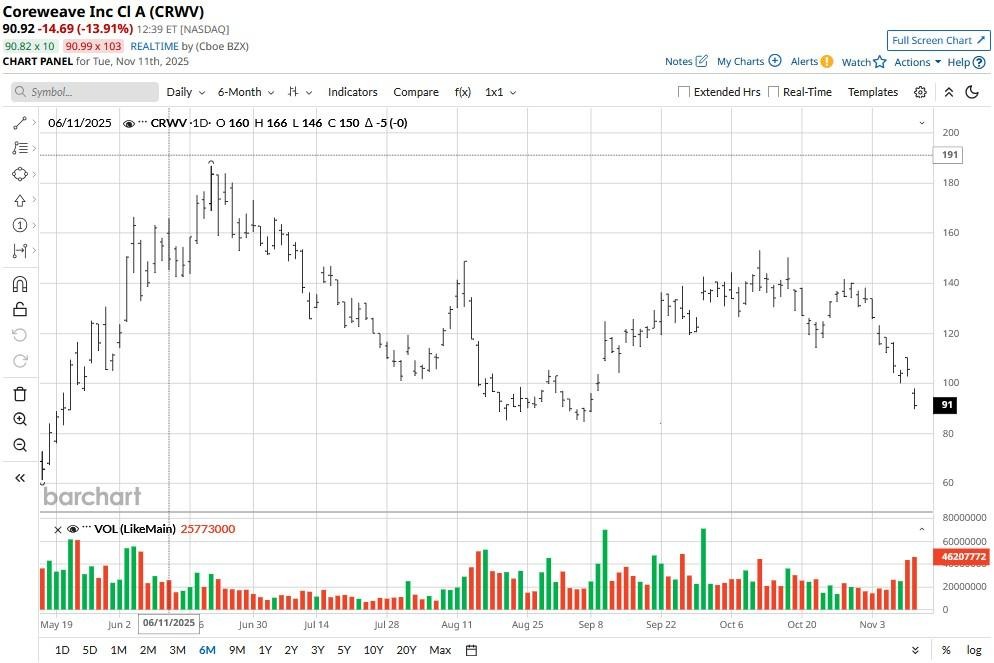Select the arrow marker tool
Viewport: 994px width, 663px height.
pyautogui.click(x=20, y=200)
